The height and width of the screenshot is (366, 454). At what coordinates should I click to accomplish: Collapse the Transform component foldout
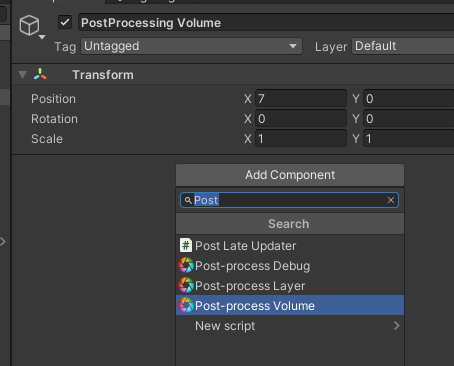(x=22, y=75)
